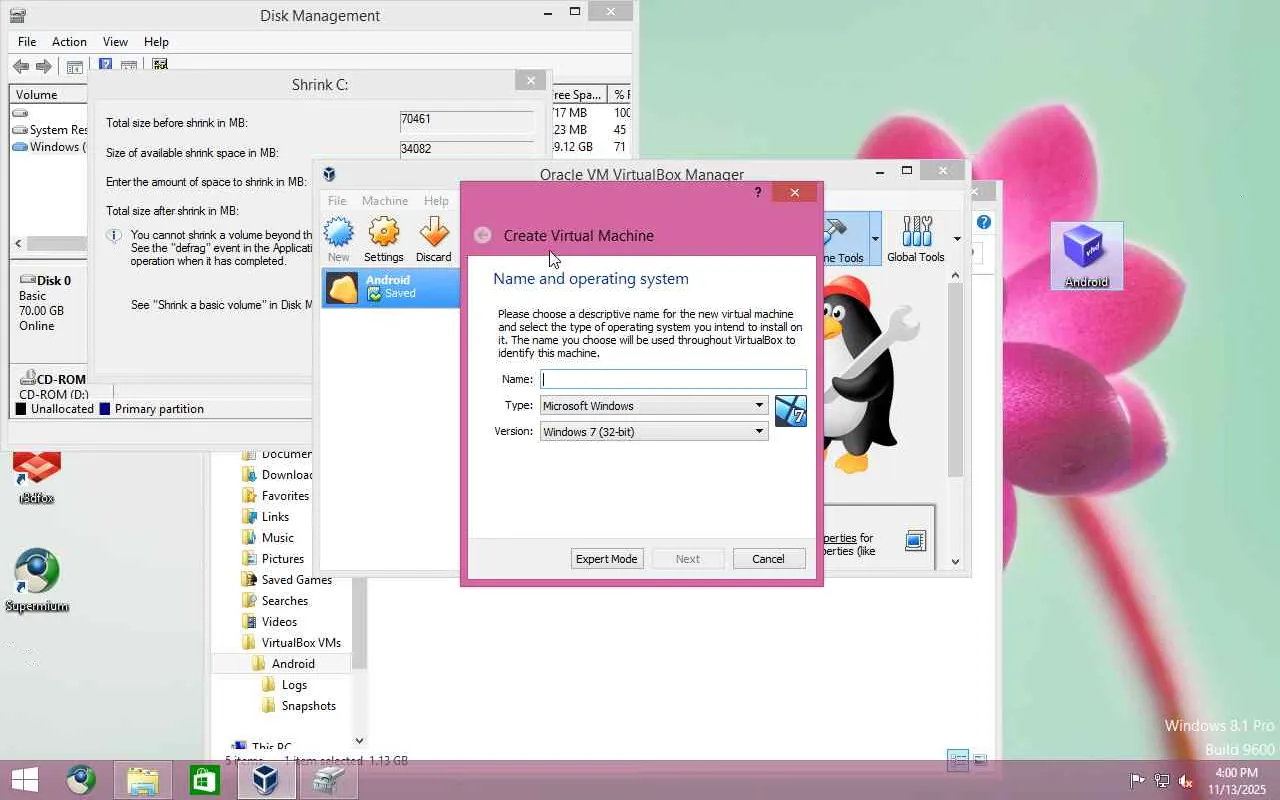Click the network tray icon
1280x800 pixels.
[1162, 781]
